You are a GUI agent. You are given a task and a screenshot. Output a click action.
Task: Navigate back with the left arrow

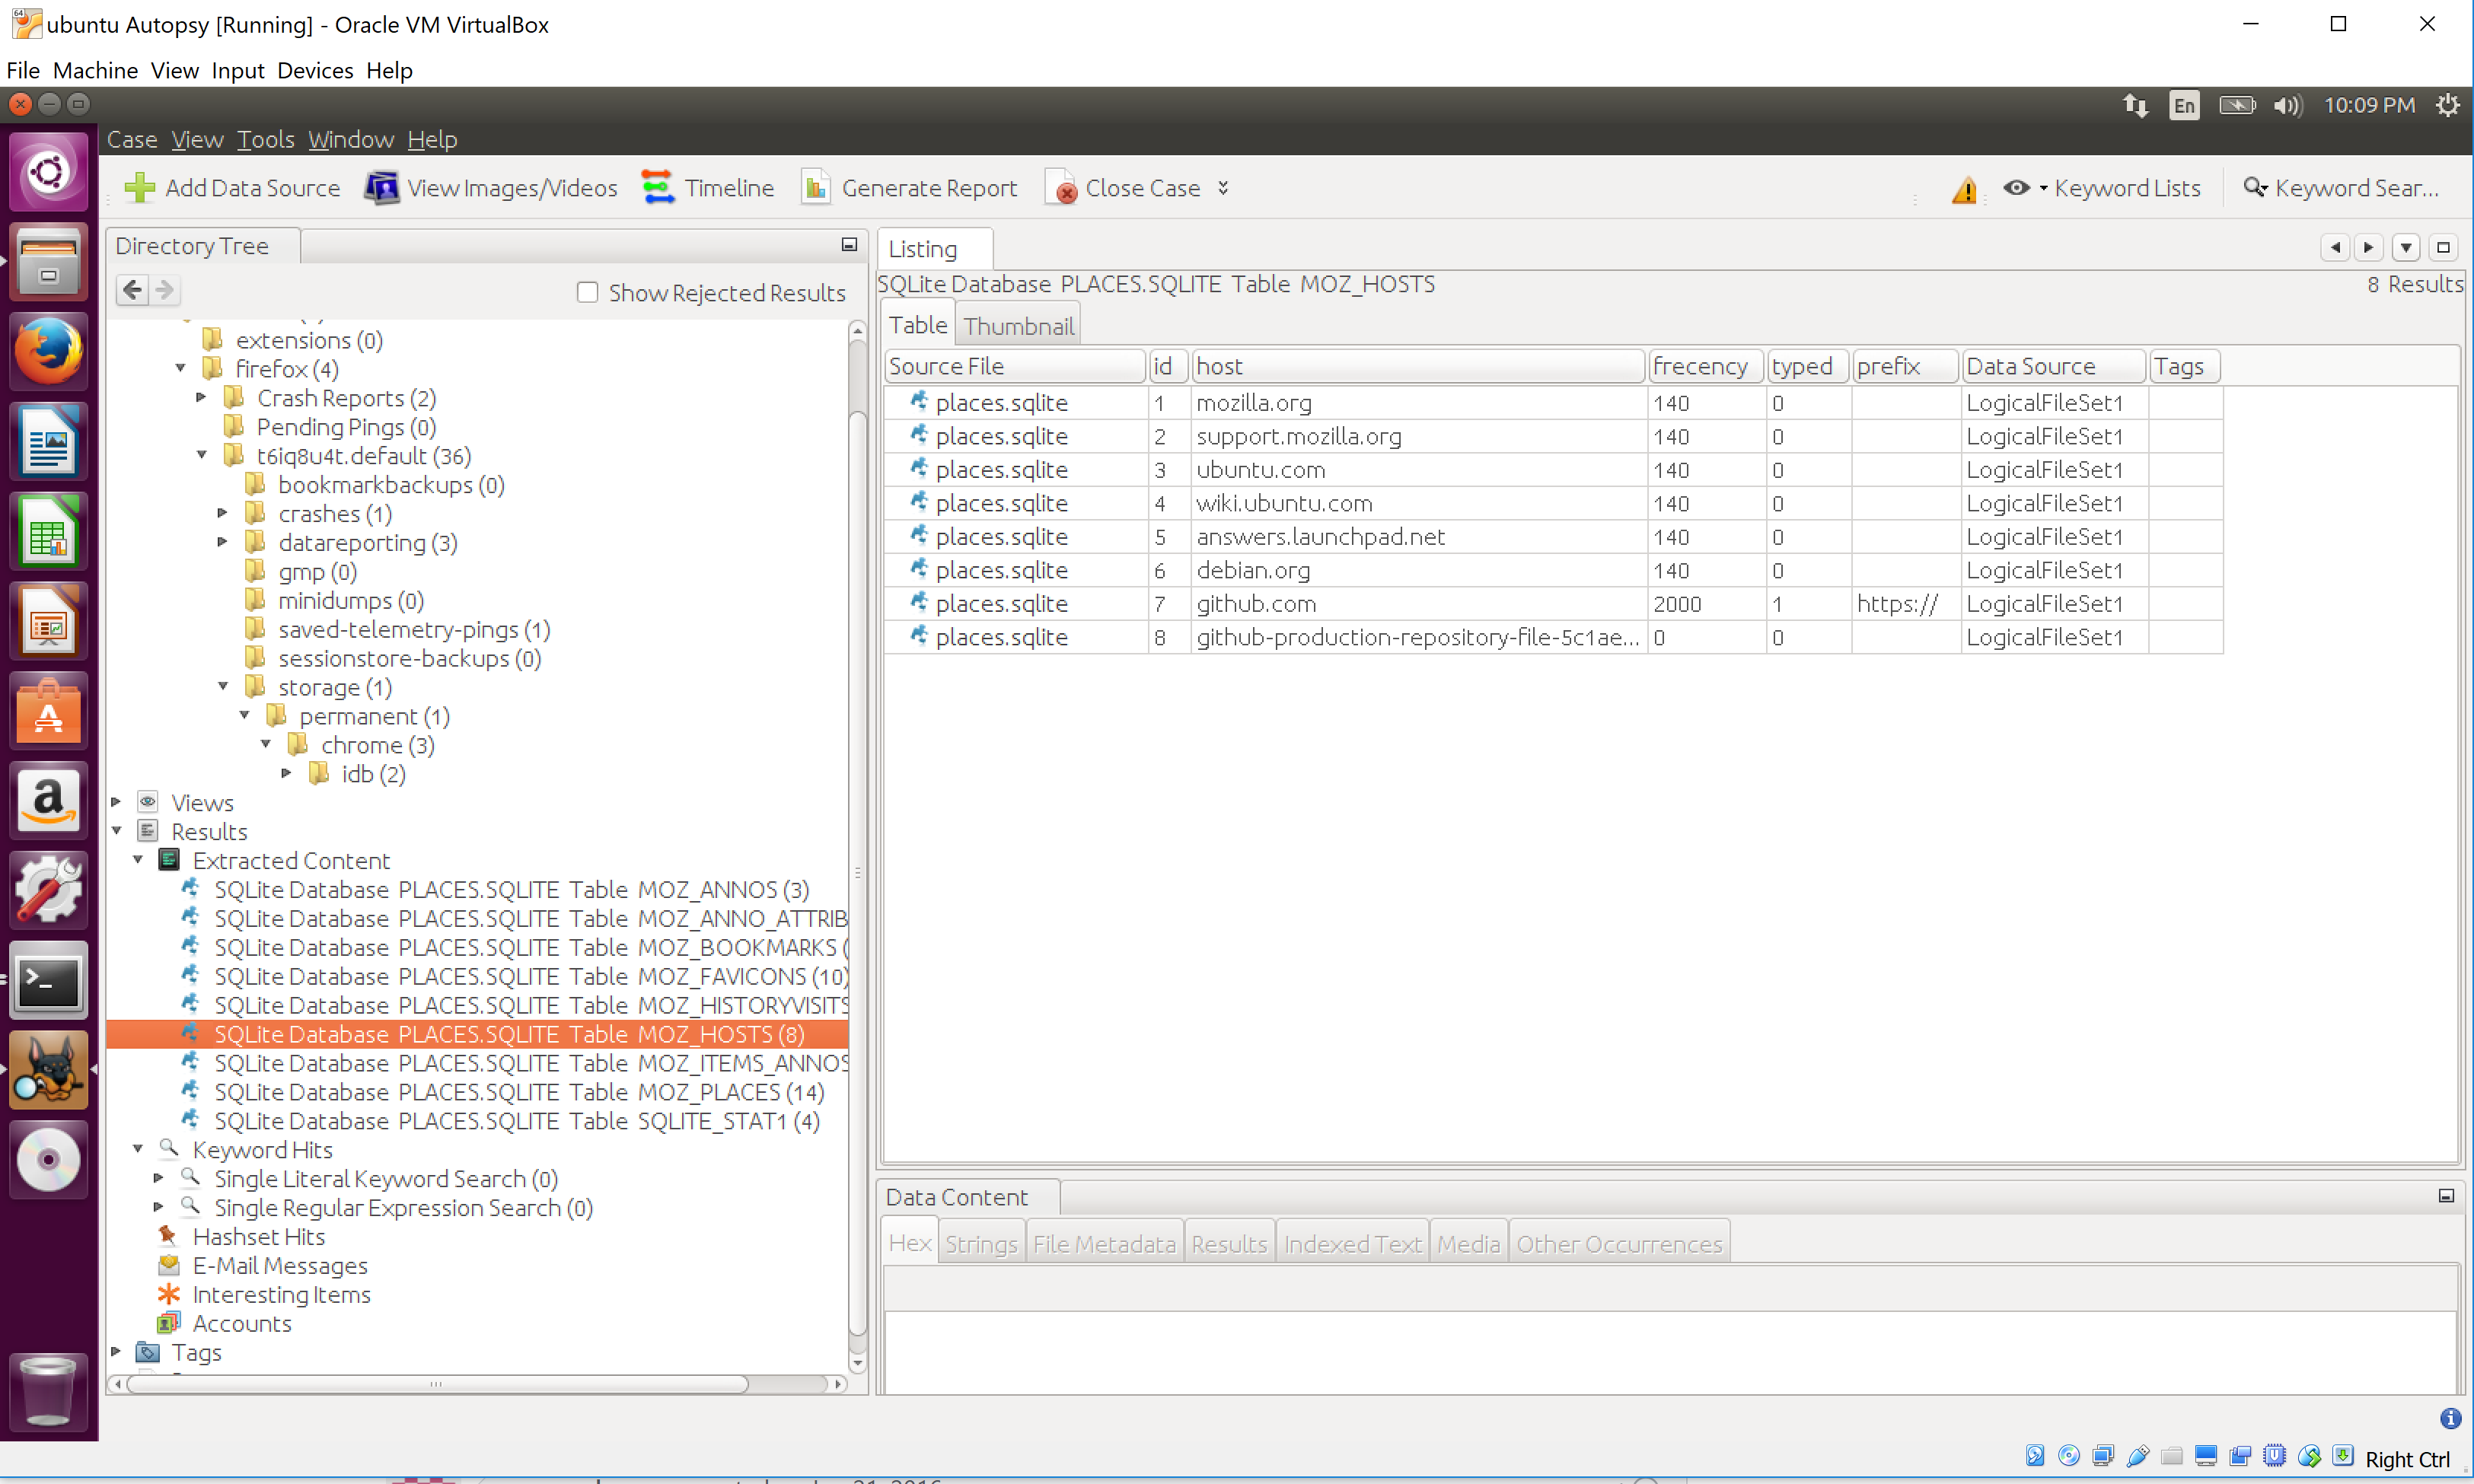(132, 291)
